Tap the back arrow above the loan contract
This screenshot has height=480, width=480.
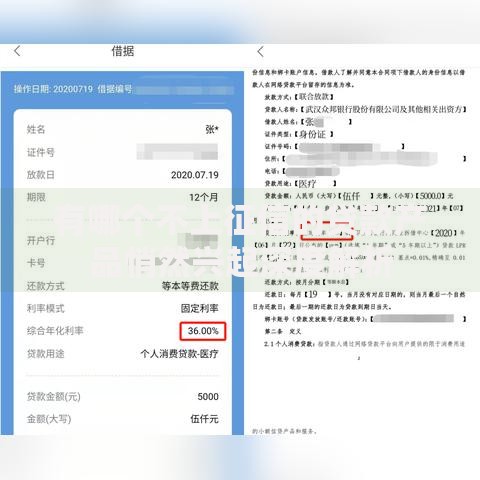coord(260,52)
